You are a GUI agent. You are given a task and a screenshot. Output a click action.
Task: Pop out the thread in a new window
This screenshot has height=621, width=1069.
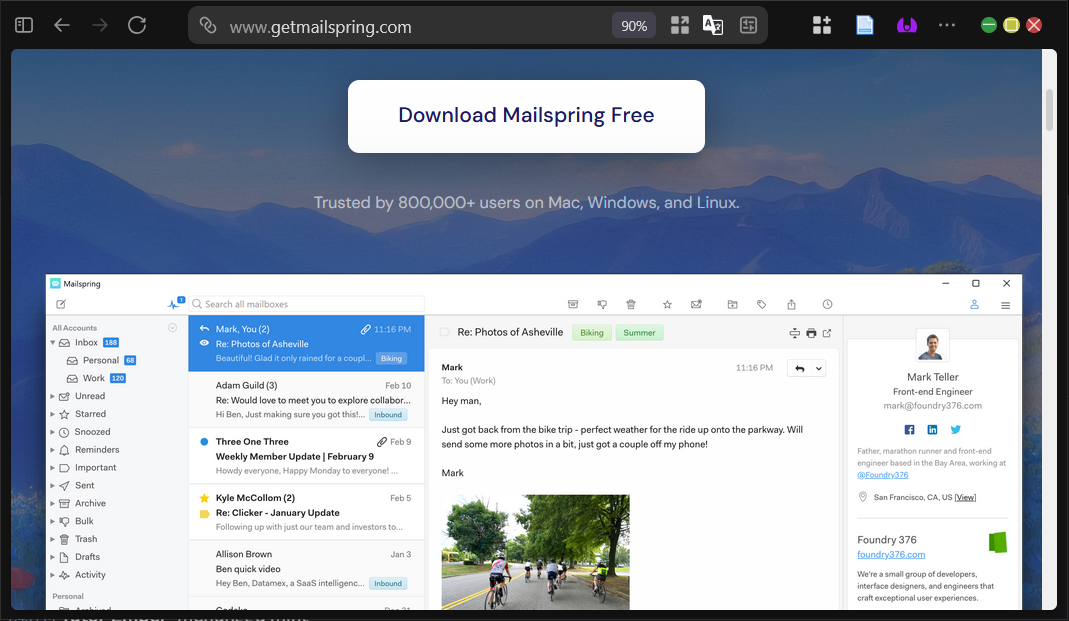coord(827,333)
